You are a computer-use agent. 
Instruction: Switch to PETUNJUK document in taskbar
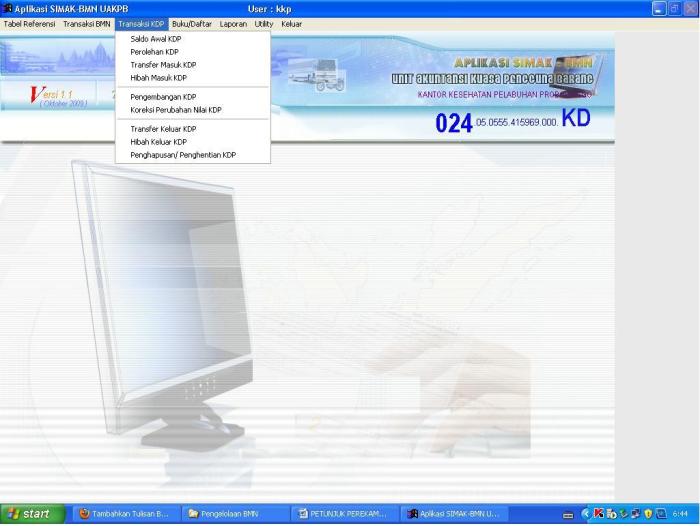(342, 514)
